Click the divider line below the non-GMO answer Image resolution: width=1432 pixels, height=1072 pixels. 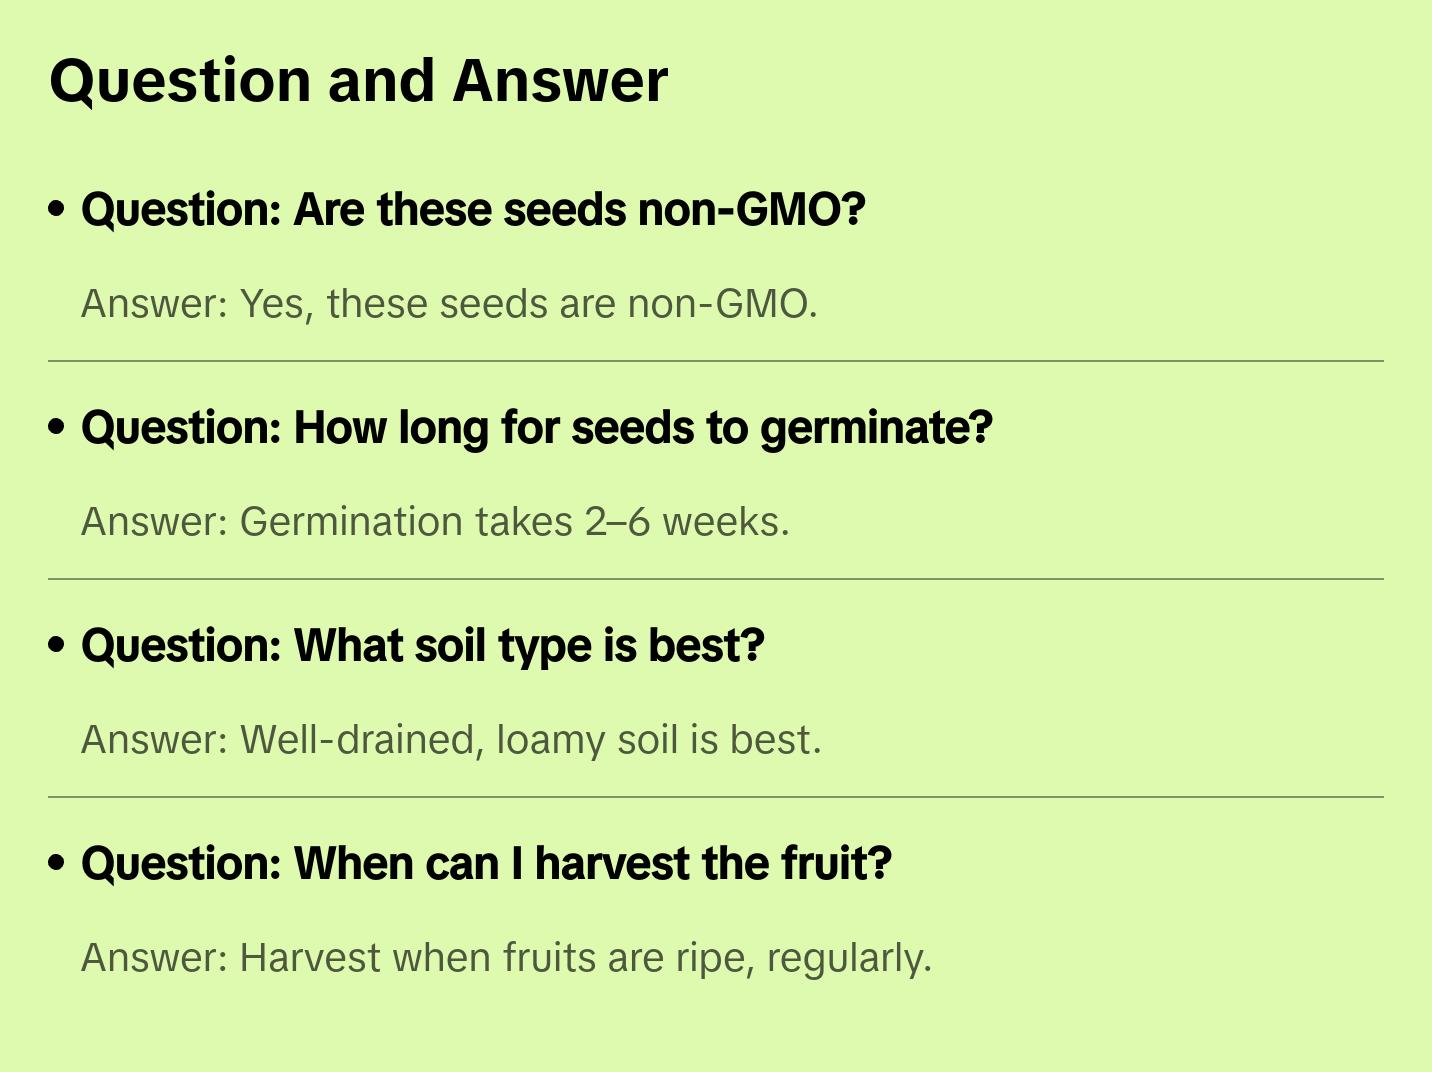click(x=716, y=361)
